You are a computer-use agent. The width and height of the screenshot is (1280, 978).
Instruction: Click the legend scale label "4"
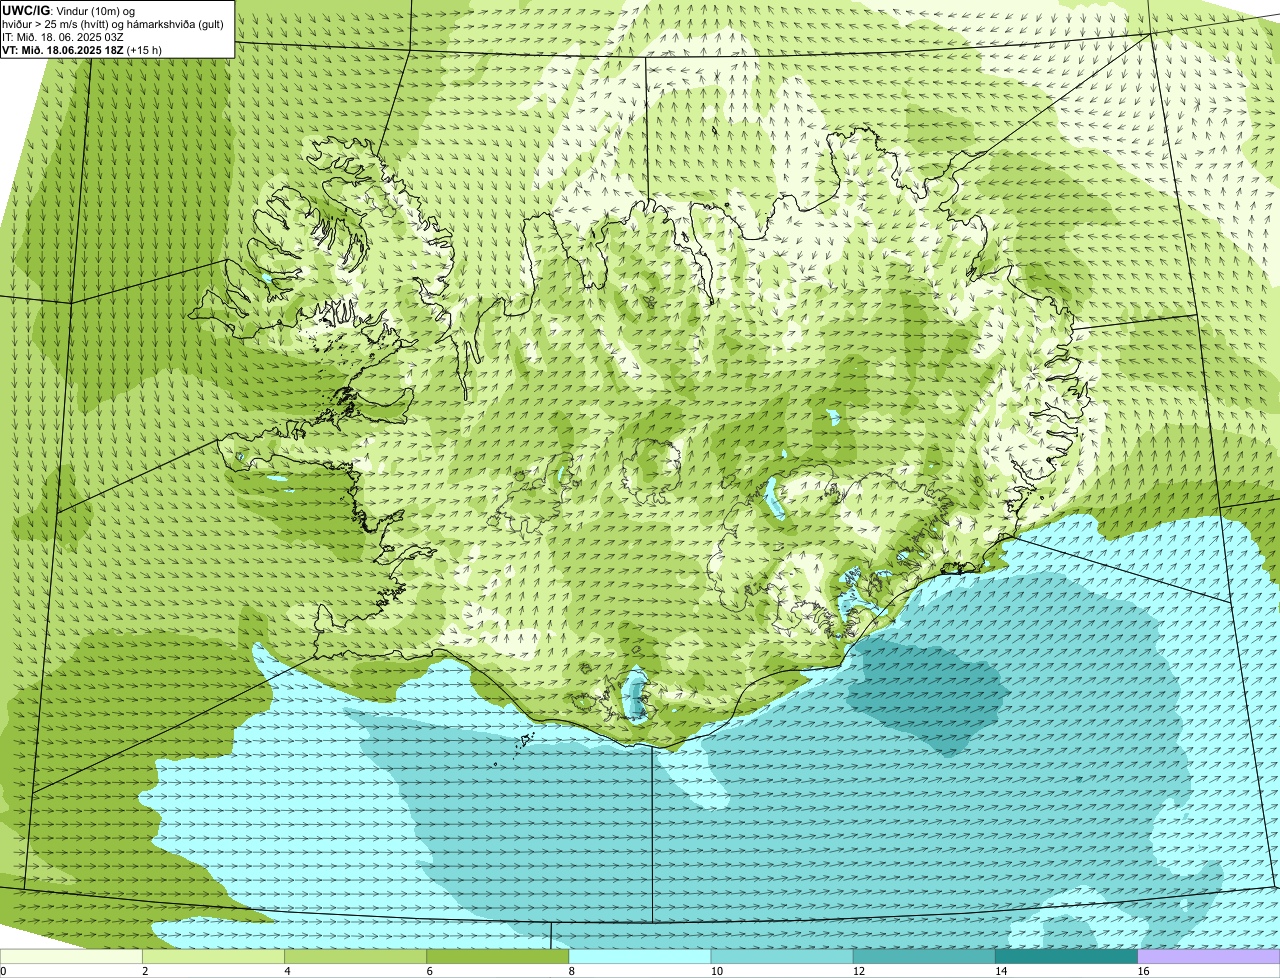tap(287, 971)
